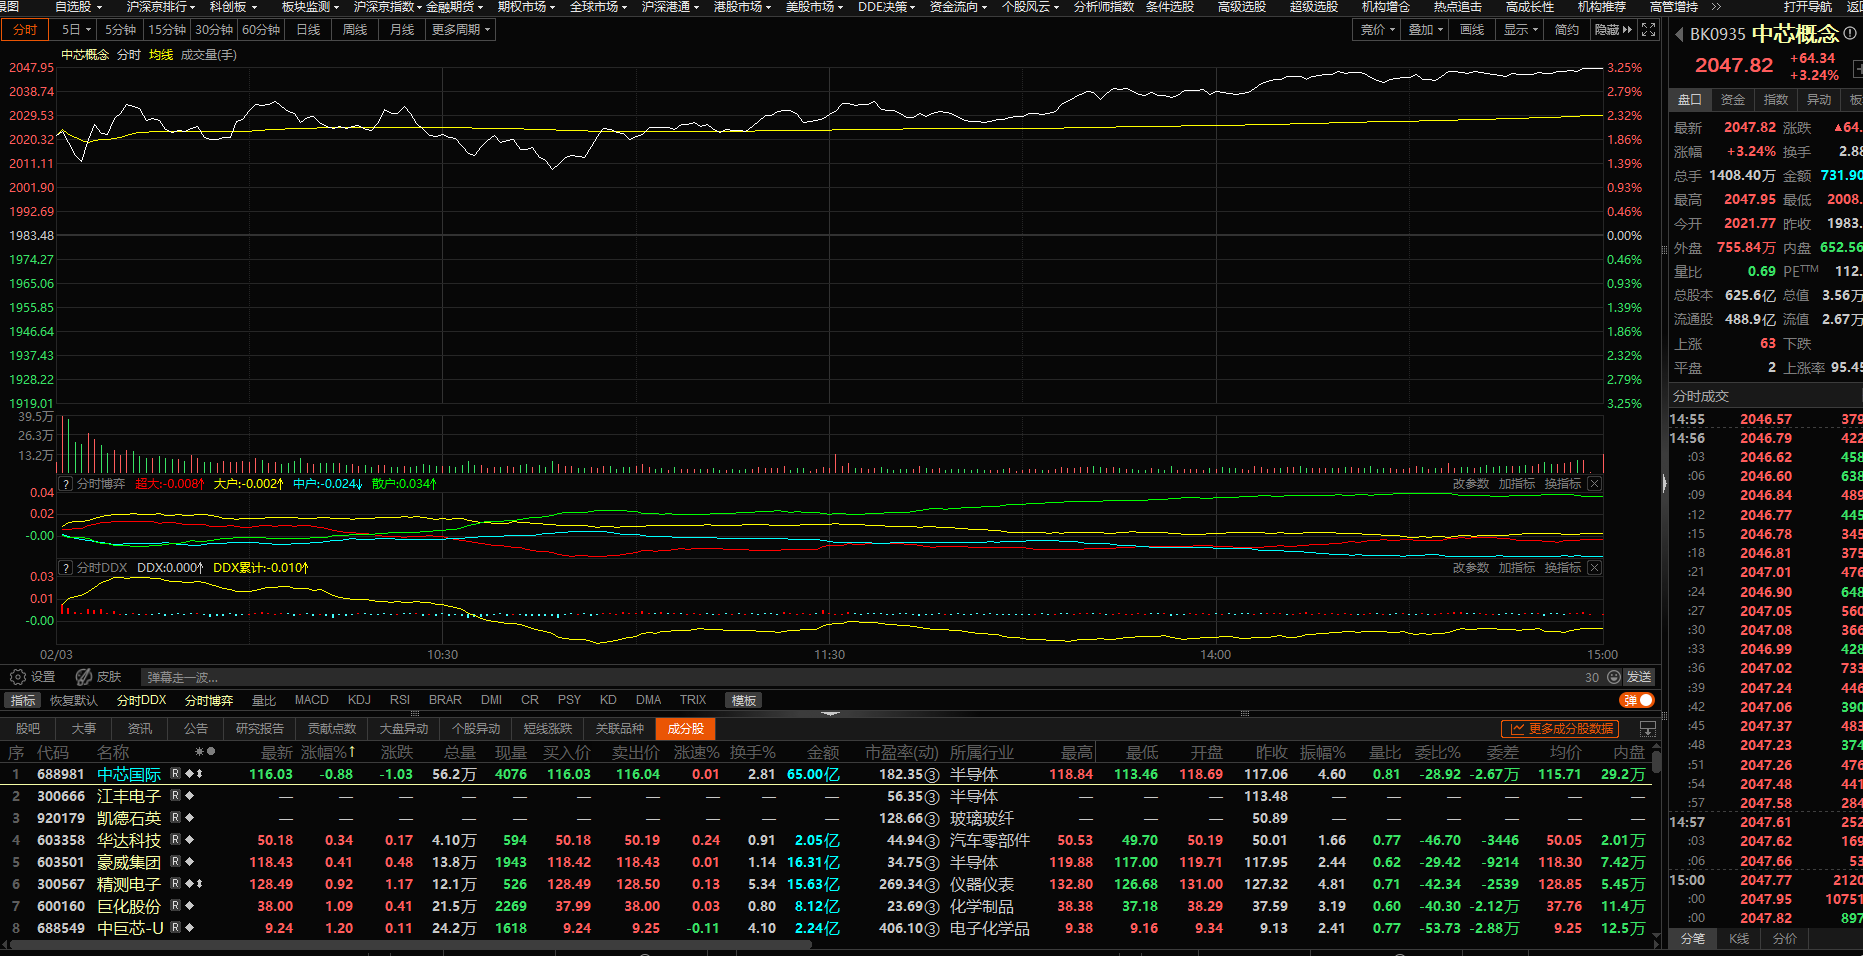Select the 研究报告 tab
This screenshot has width=1863, height=956.
pos(260,729)
